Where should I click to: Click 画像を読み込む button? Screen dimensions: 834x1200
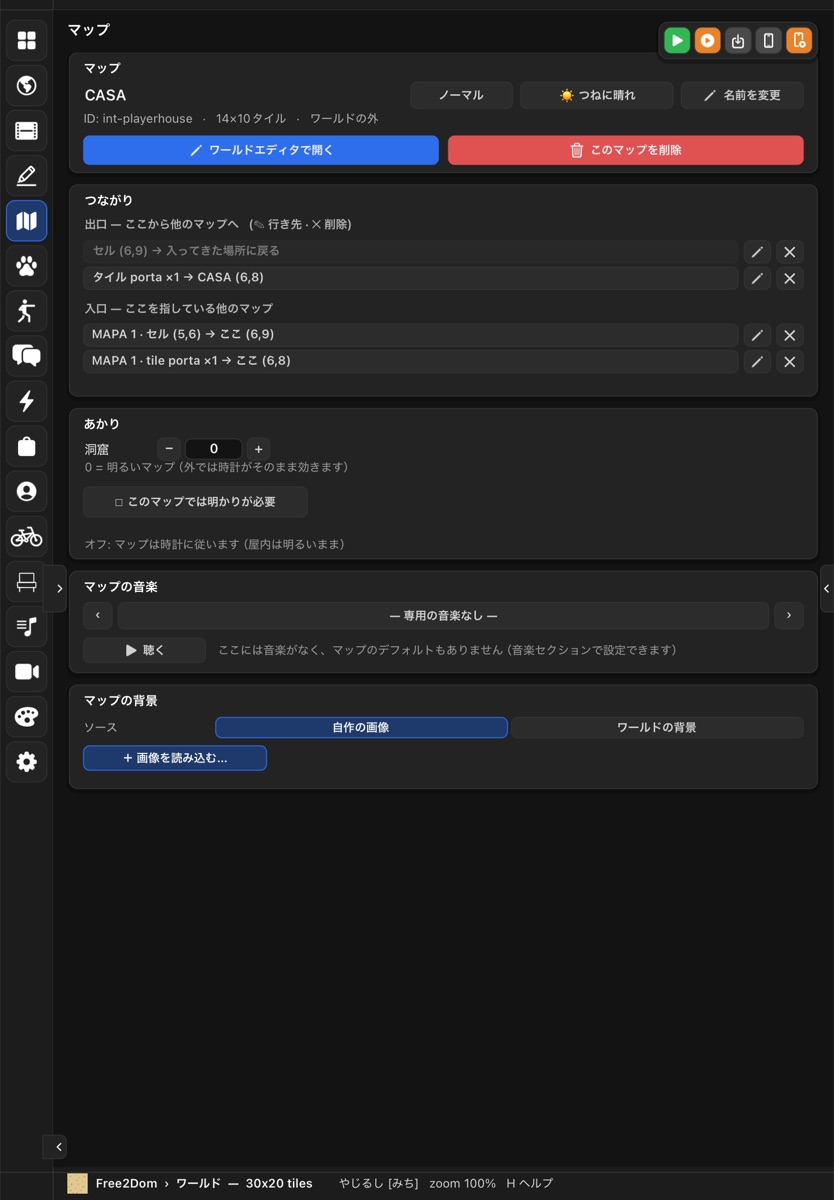click(175, 758)
